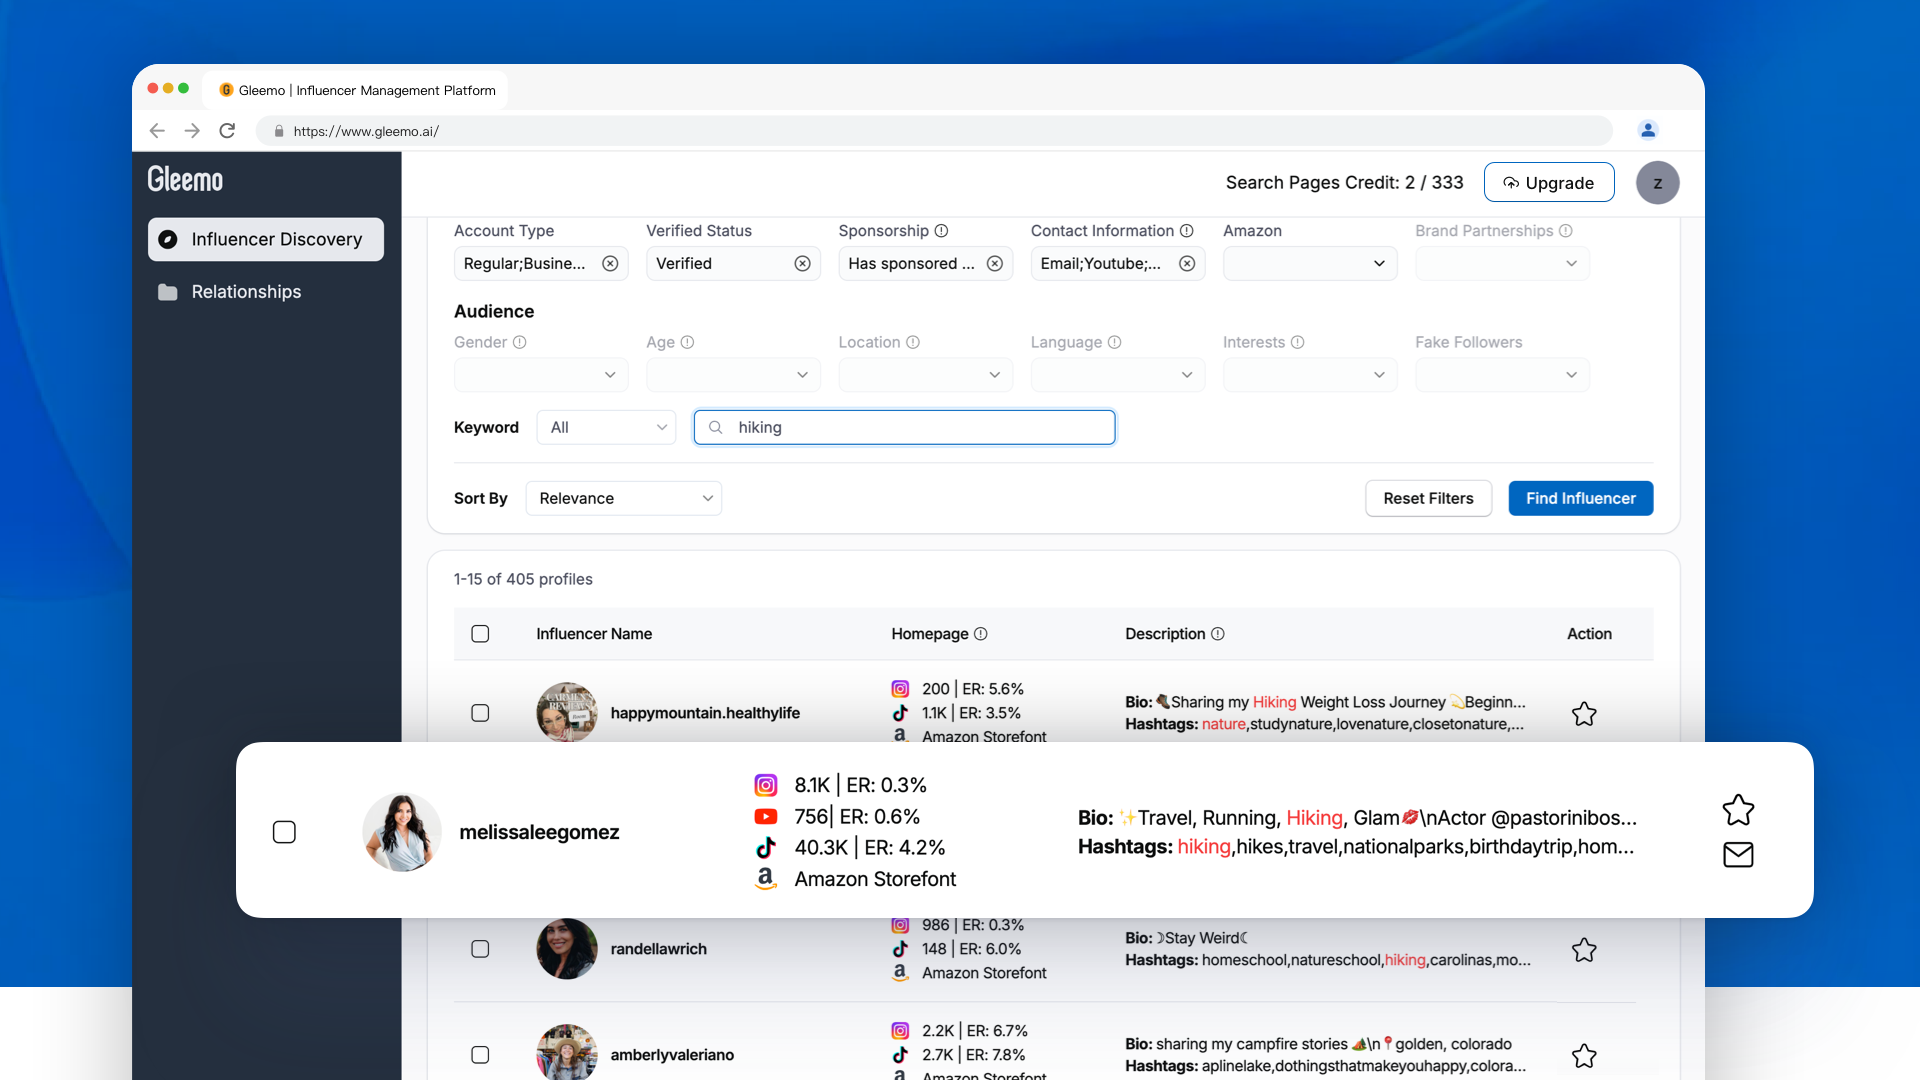Expand the Keyword type All dropdown
Screen dimensions: 1920x1080
[607, 428]
